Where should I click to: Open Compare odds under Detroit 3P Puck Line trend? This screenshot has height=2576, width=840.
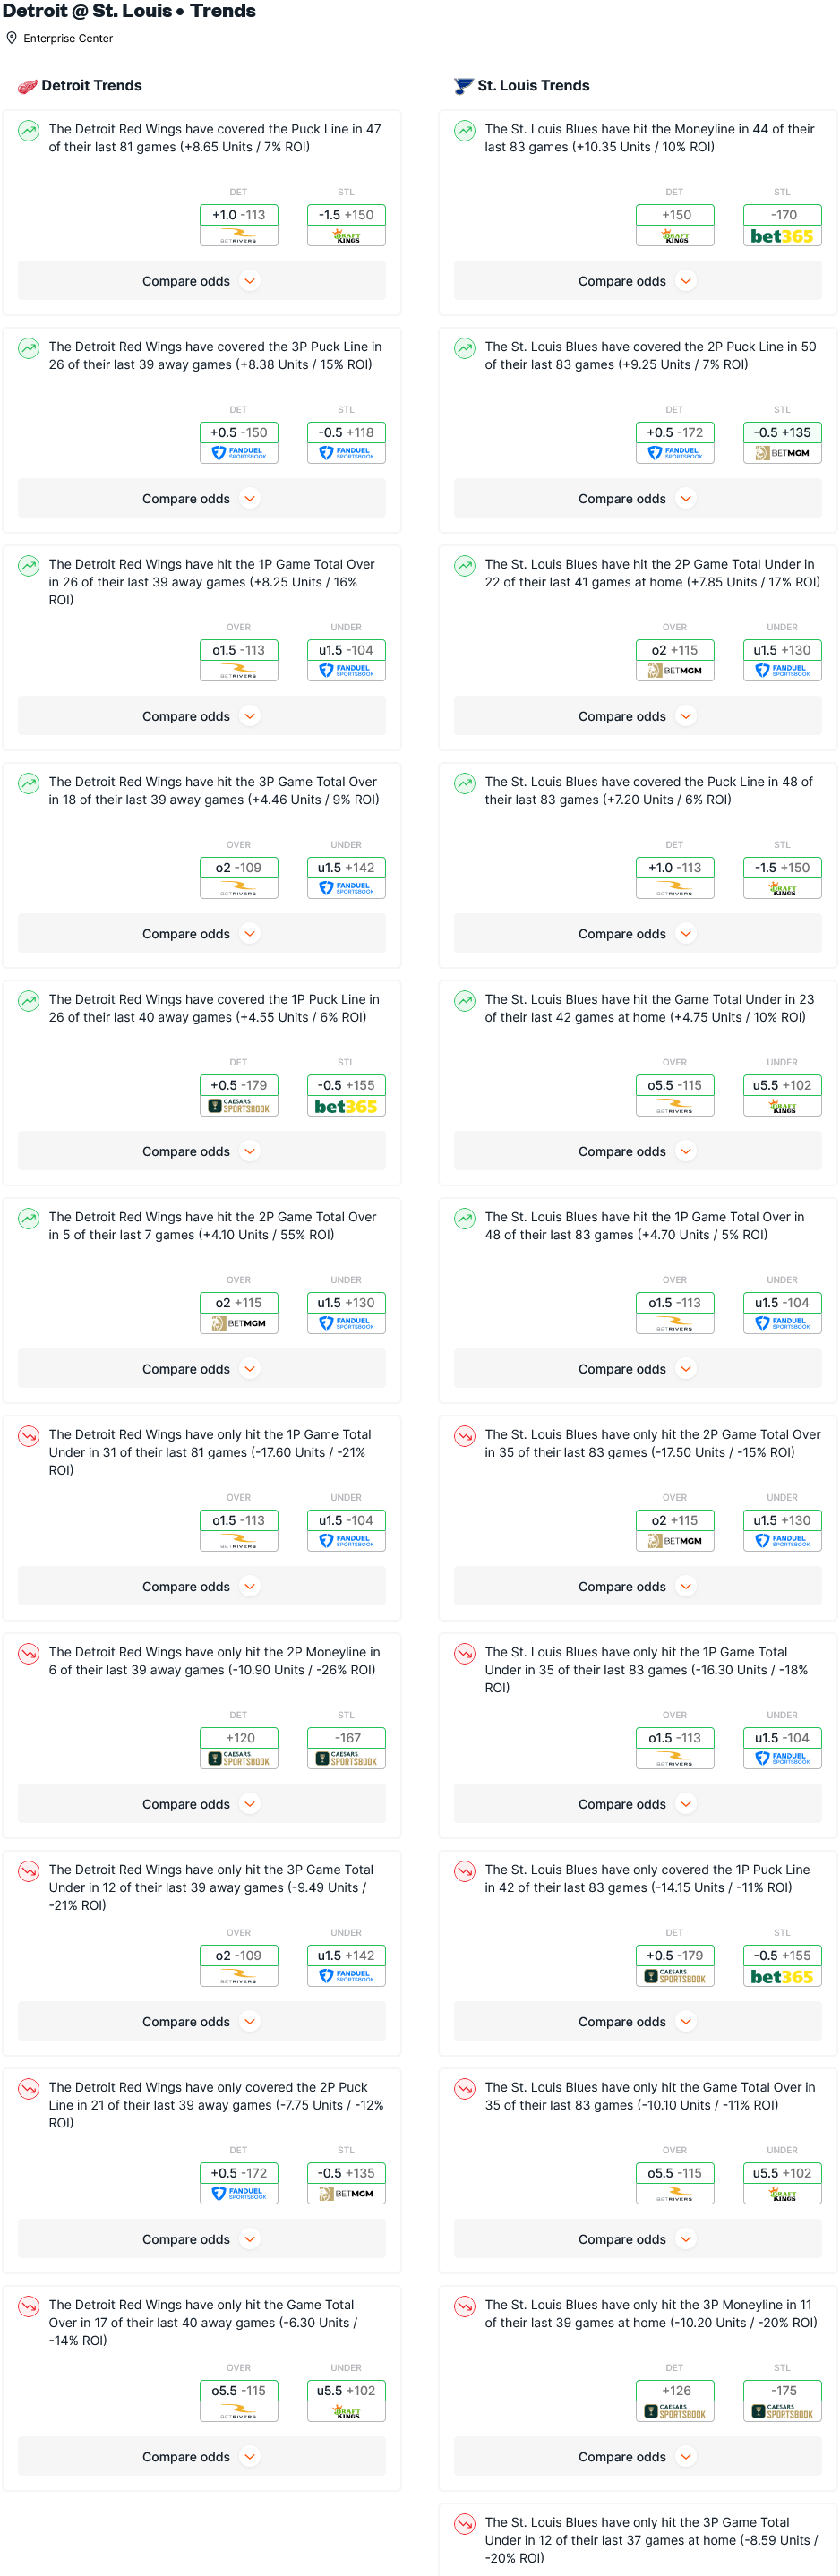click(201, 499)
